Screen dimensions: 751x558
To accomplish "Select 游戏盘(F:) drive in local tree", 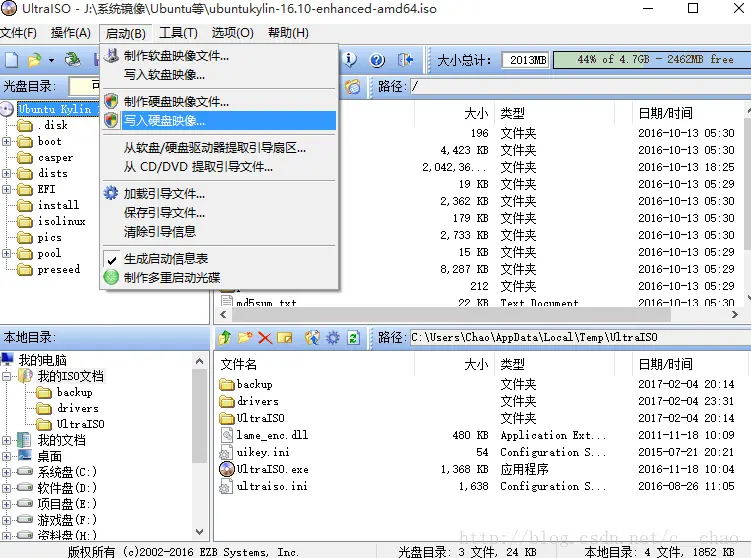I will [x=67, y=520].
